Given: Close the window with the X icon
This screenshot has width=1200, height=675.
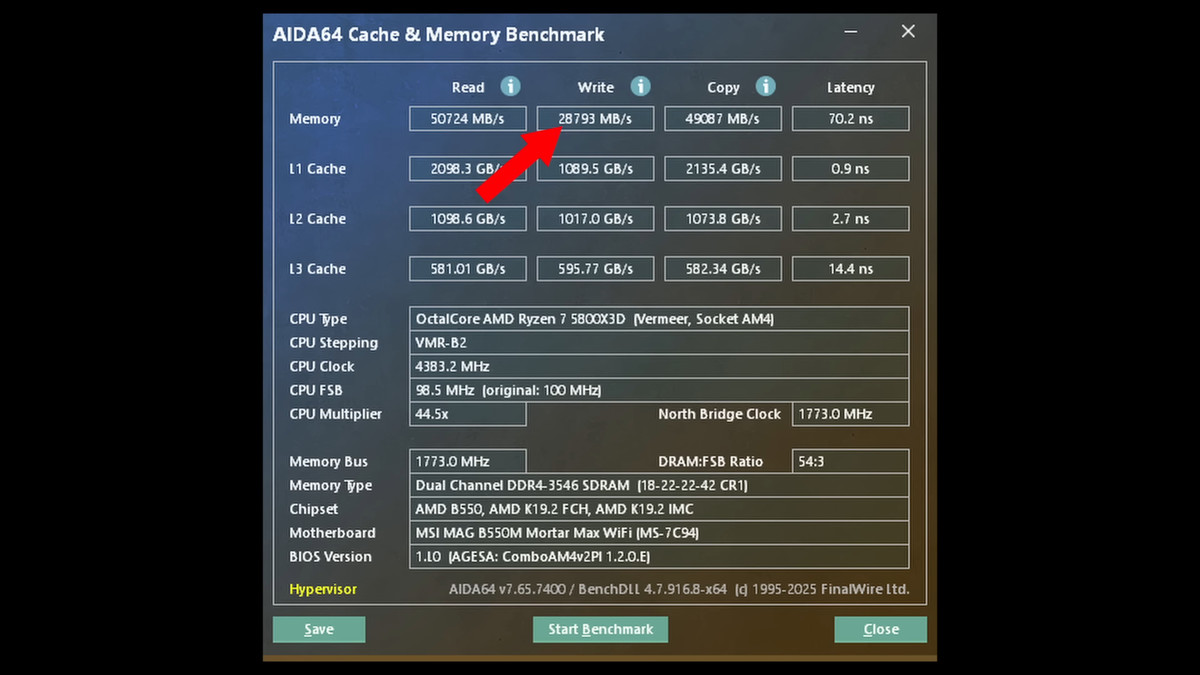Looking at the screenshot, I should tap(908, 32).
